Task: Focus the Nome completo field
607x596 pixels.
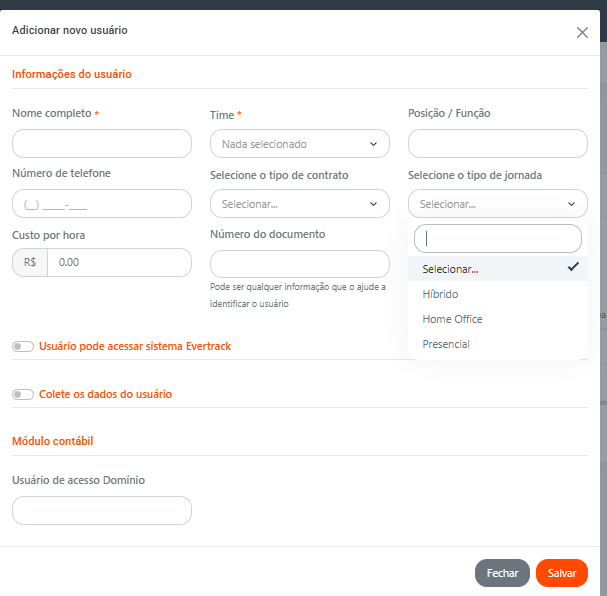Action: coord(101,143)
